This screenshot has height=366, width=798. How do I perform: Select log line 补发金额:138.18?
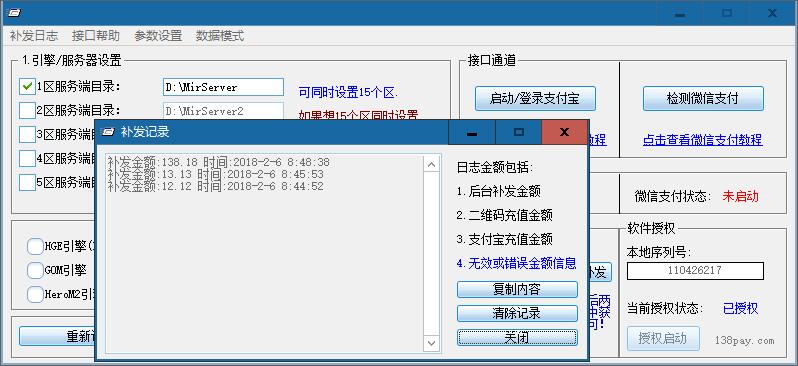pyautogui.click(x=219, y=162)
